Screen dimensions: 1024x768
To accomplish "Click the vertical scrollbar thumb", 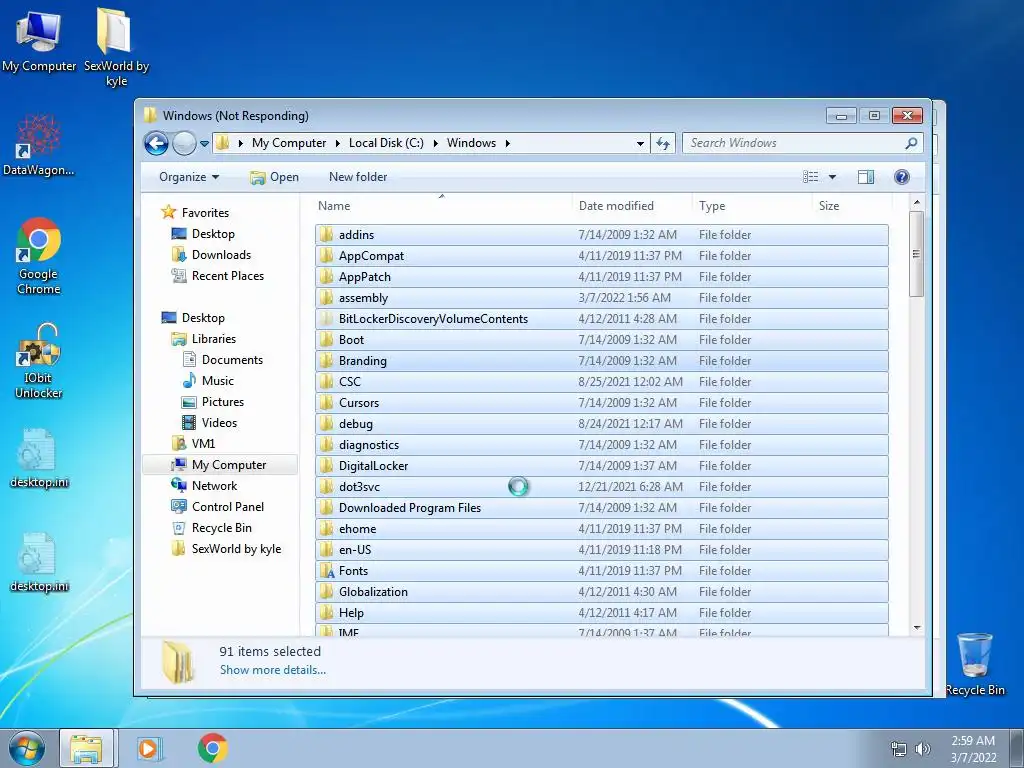I will click(917, 253).
